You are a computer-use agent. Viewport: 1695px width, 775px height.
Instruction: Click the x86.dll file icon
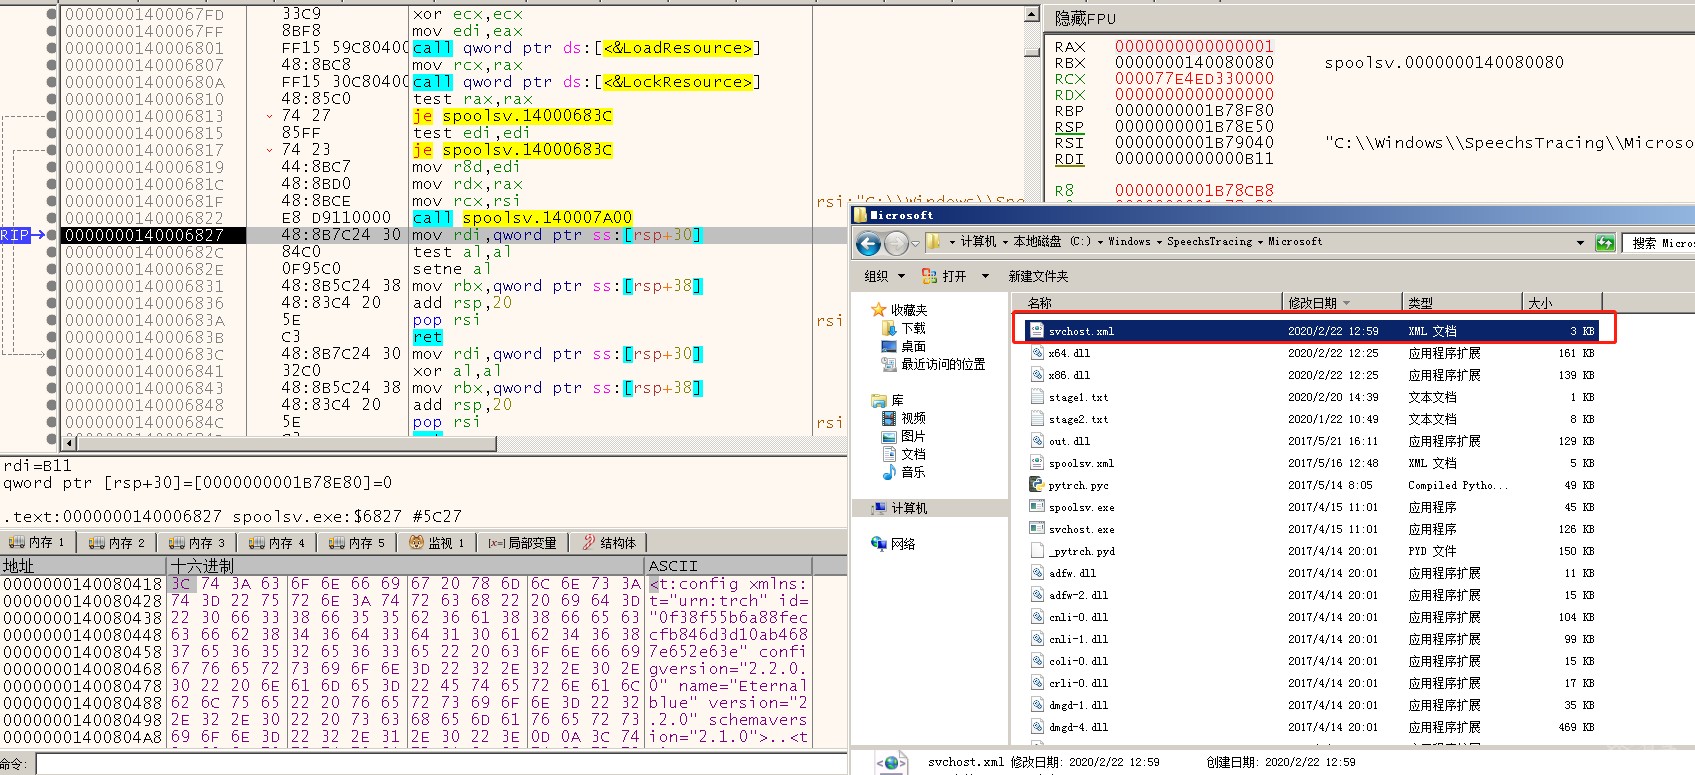pos(1037,375)
